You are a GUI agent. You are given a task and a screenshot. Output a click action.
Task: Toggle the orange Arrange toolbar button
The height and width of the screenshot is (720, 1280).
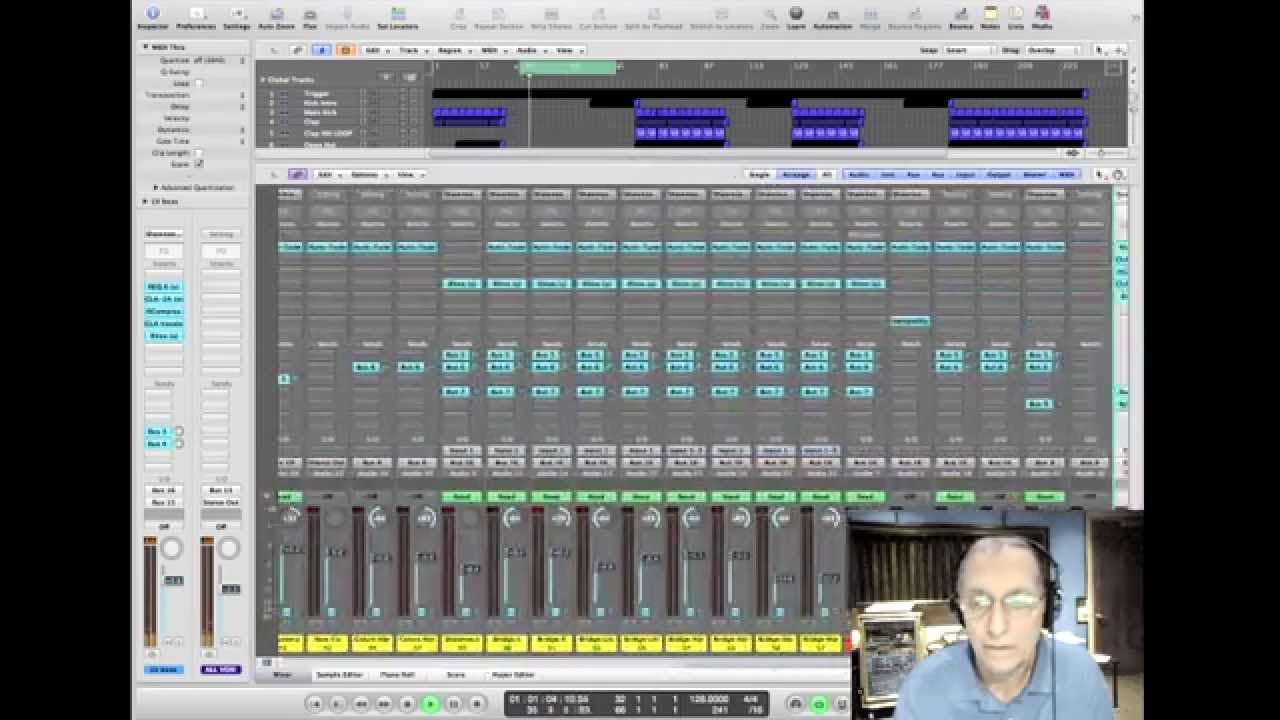(x=346, y=50)
